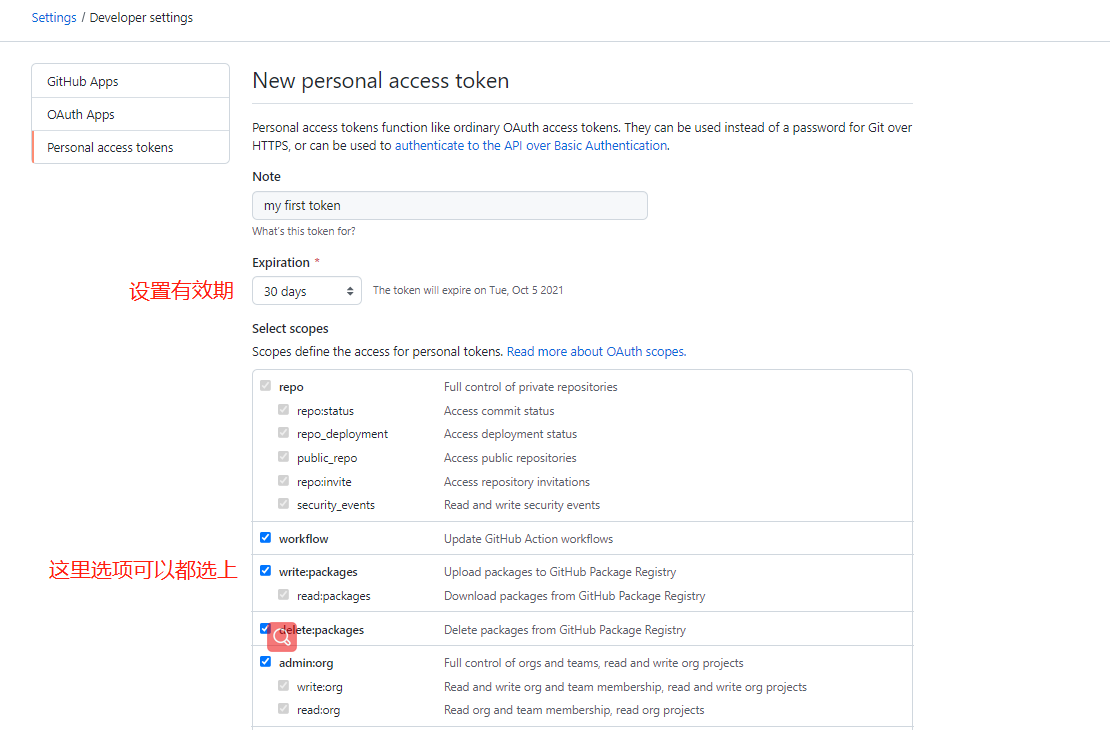Select Personal access tokens sidebar item
Image resolution: width=1110 pixels, height=730 pixels.
[x=130, y=147]
